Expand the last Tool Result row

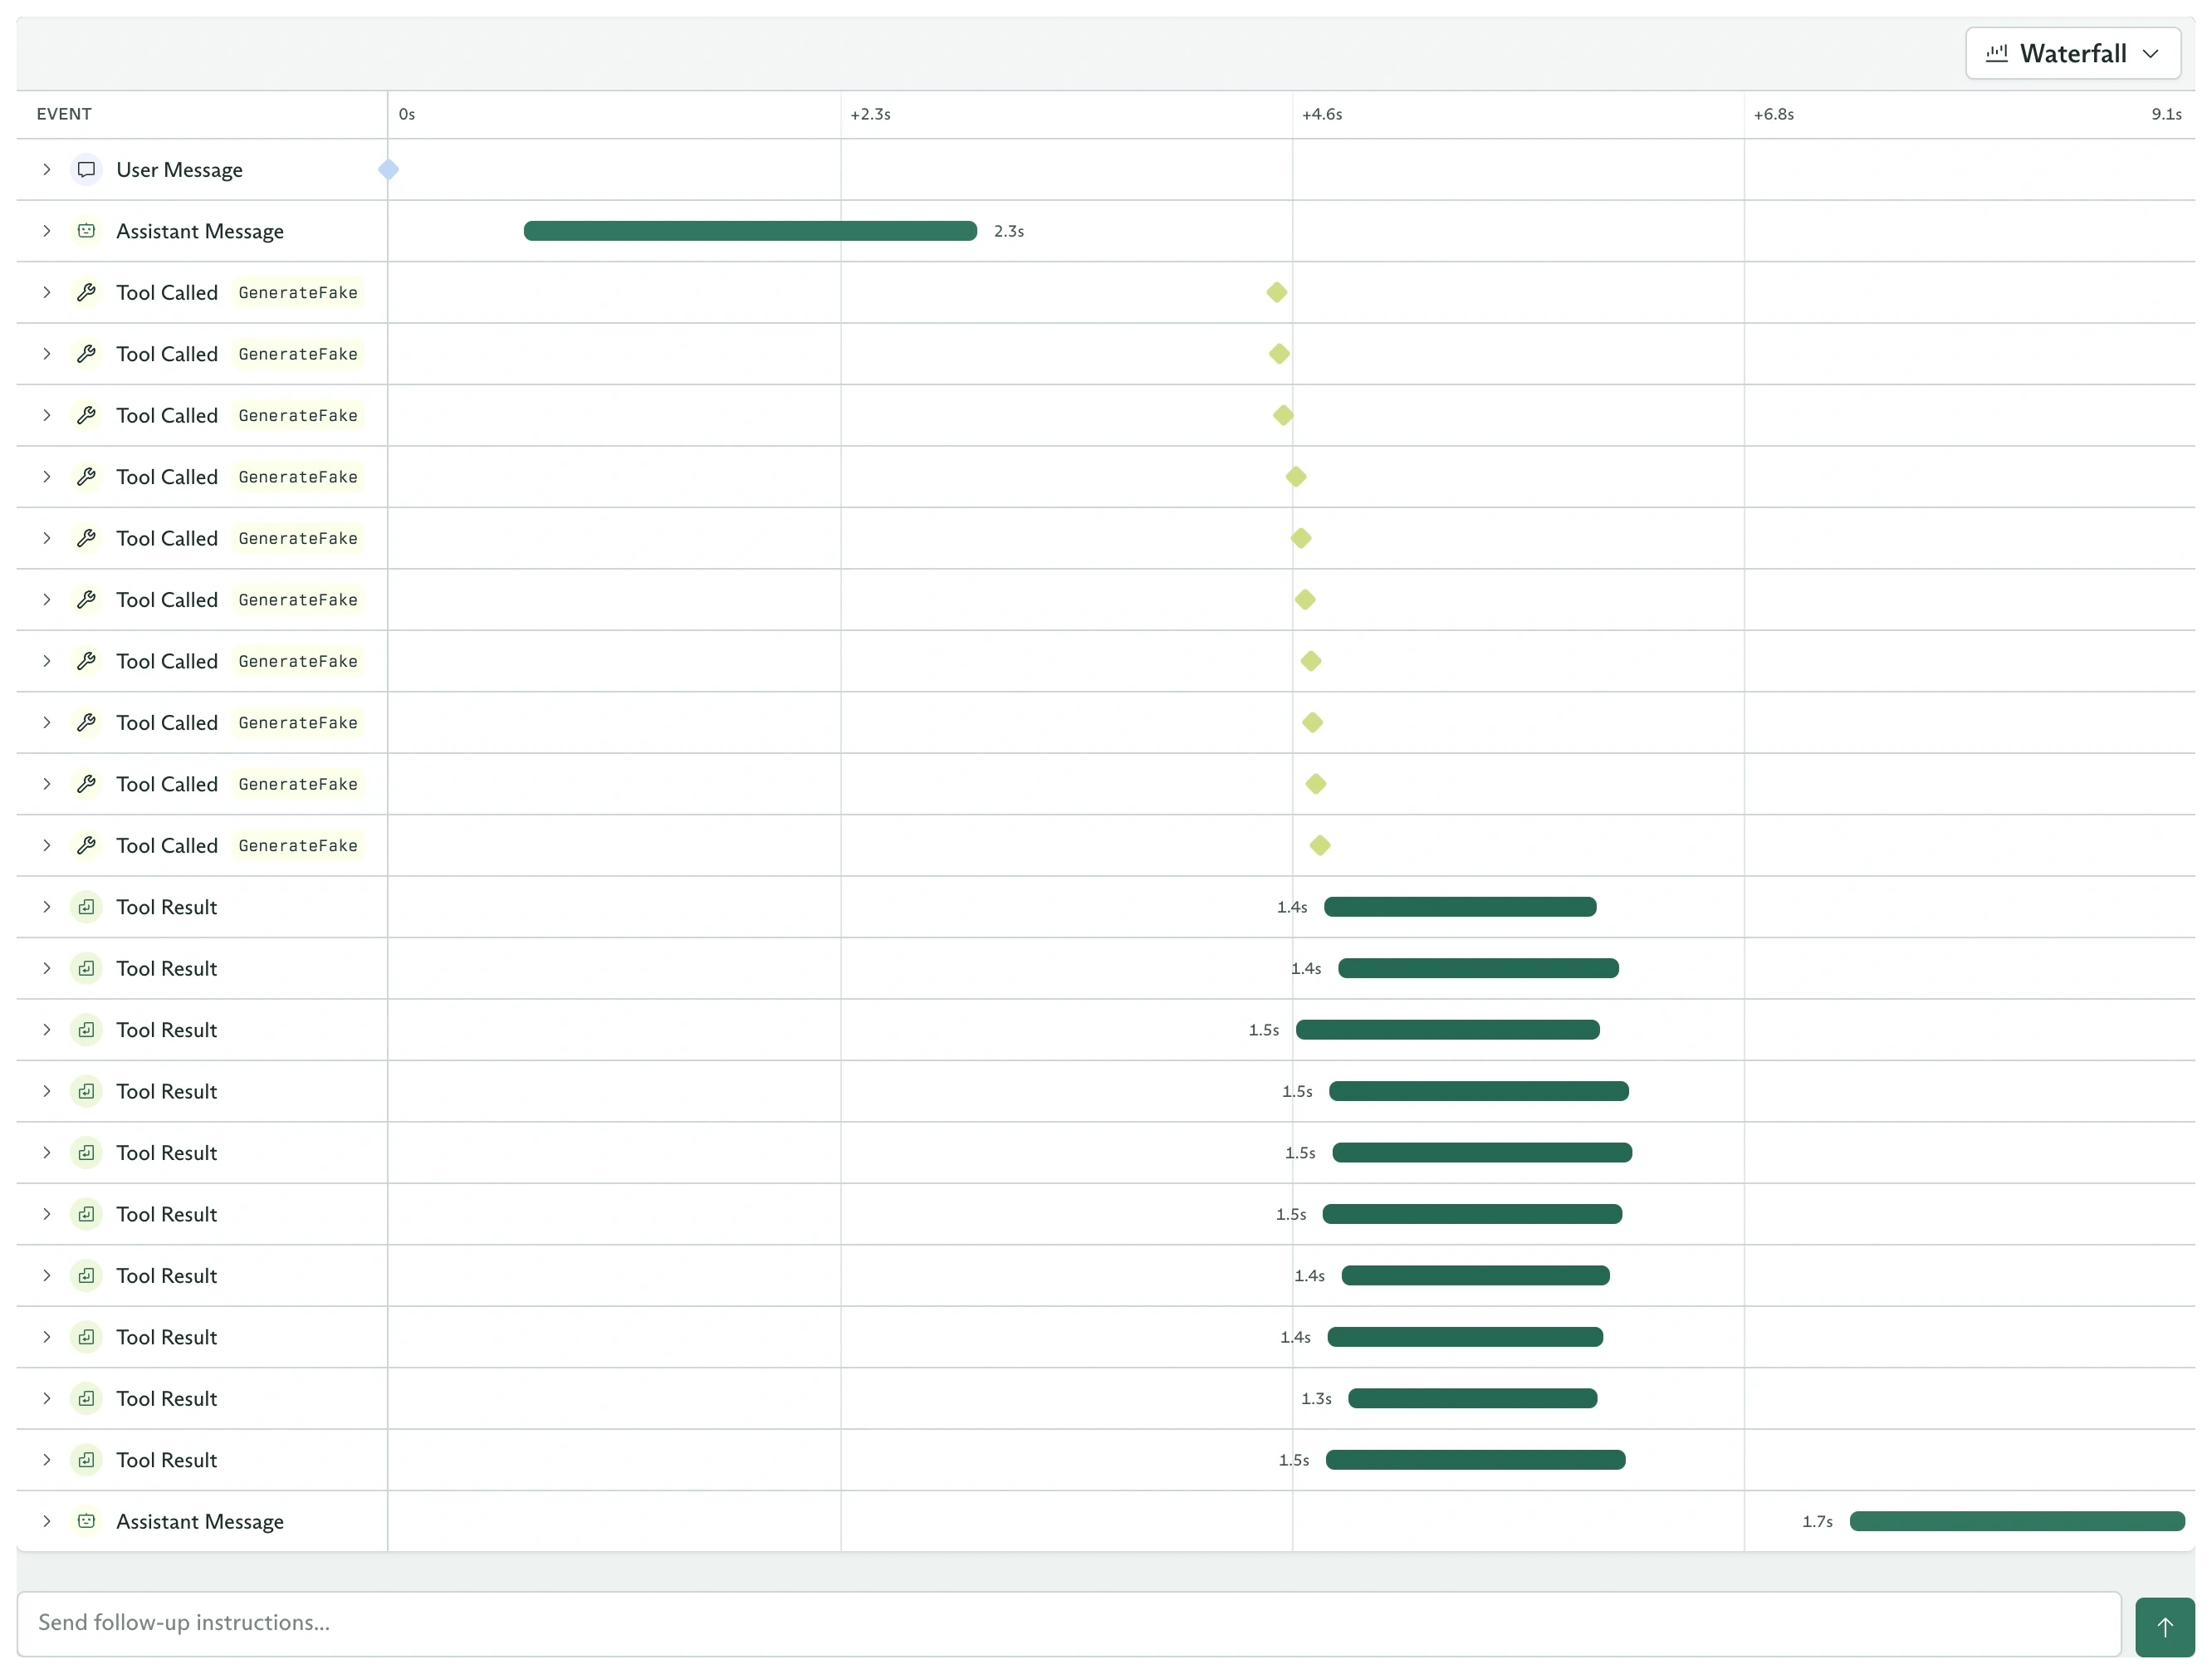47,1460
